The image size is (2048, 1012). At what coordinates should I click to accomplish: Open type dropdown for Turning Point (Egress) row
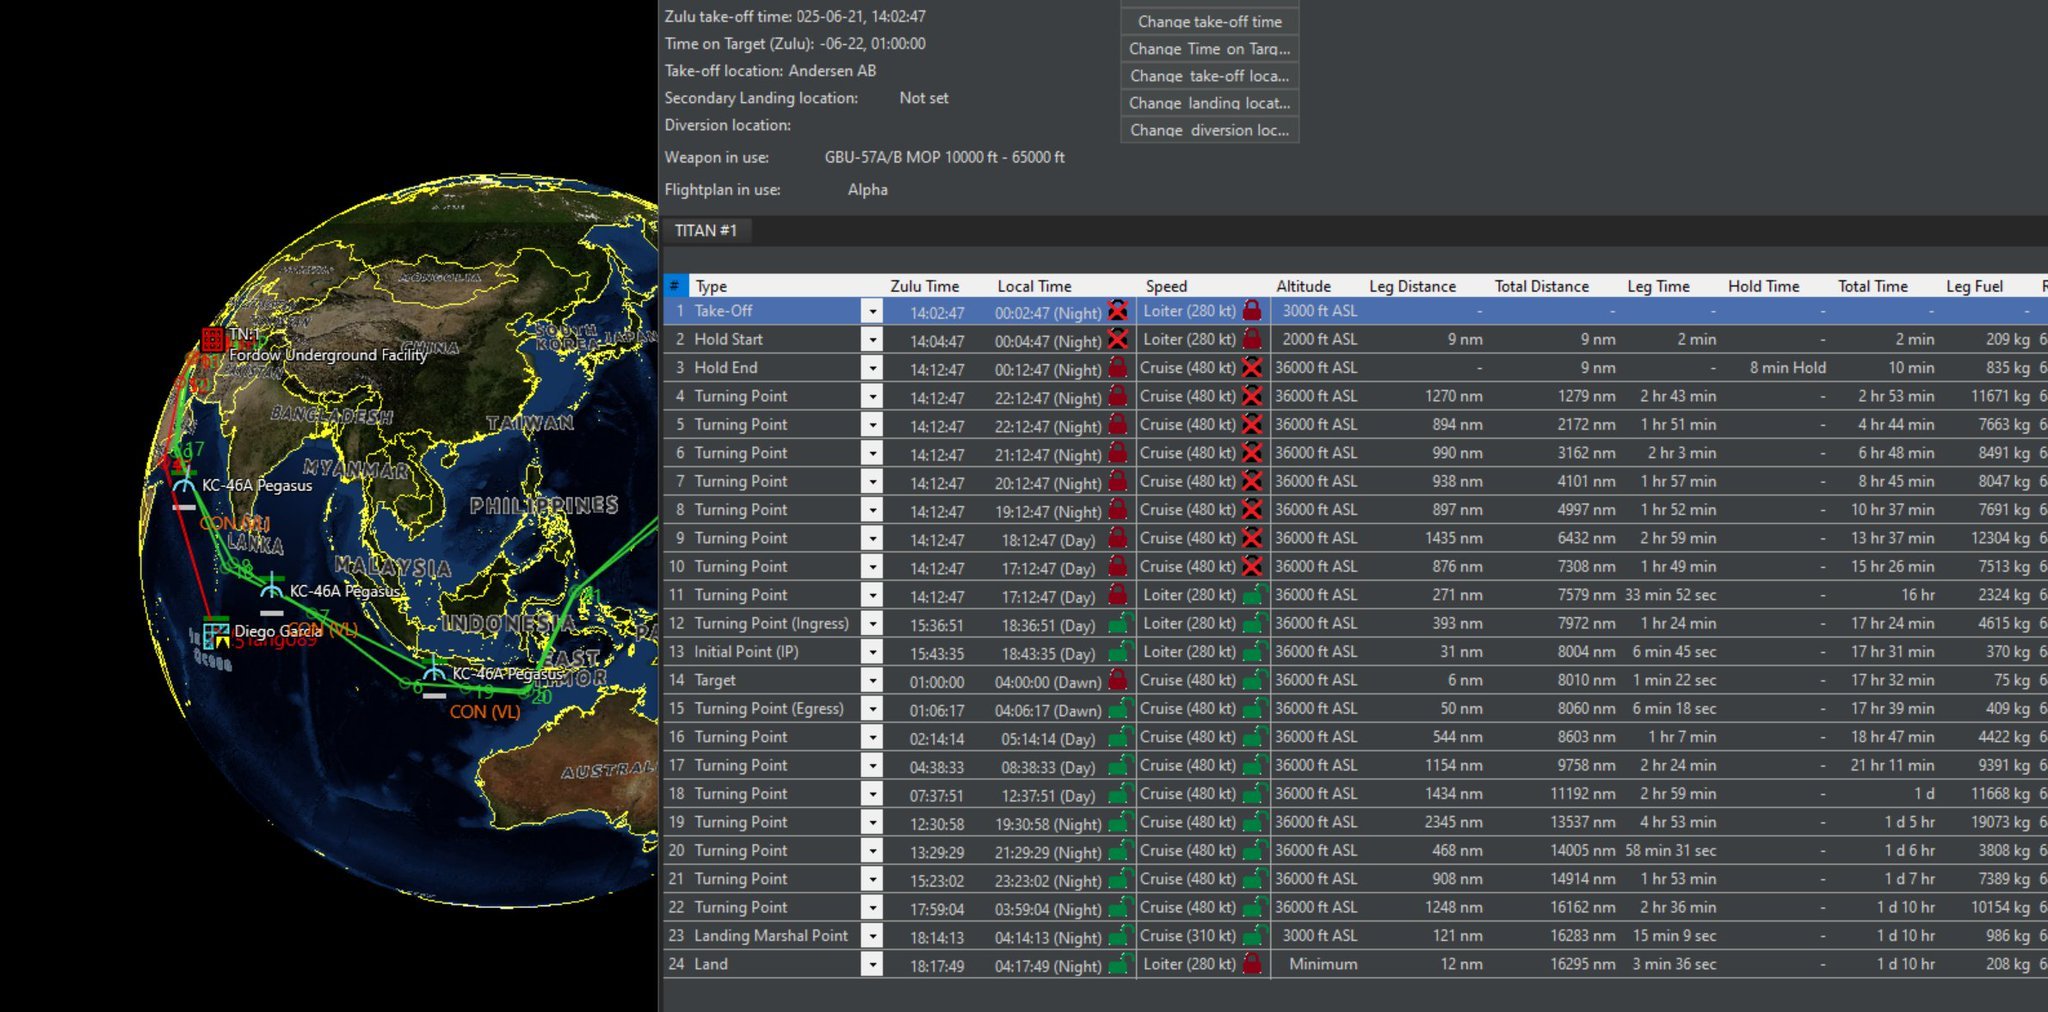click(x=872, y=708)
